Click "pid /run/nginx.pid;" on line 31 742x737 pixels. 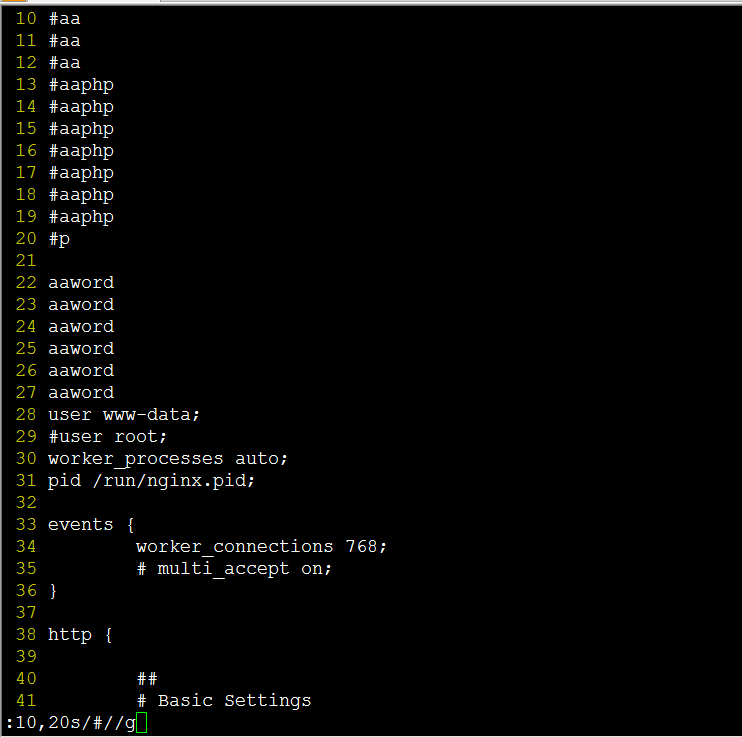(x=151, y=481)
